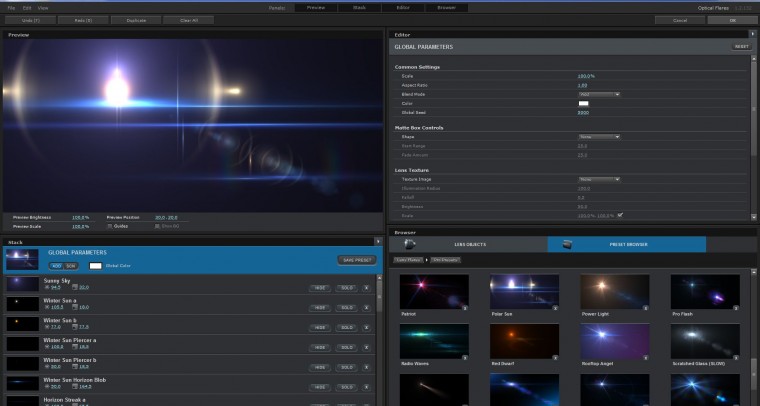The height and width of the screenshot is (406, 760).
Task: Open the Blend Mode dropdown
Action: tap(598, 94)
